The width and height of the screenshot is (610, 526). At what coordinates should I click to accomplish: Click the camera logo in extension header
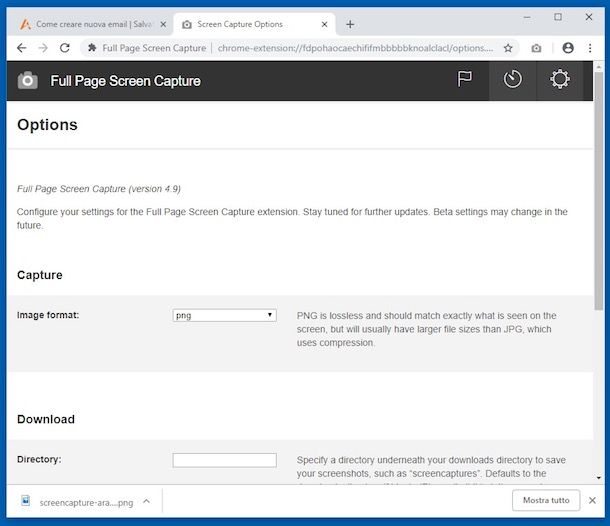tap(28, 81)
